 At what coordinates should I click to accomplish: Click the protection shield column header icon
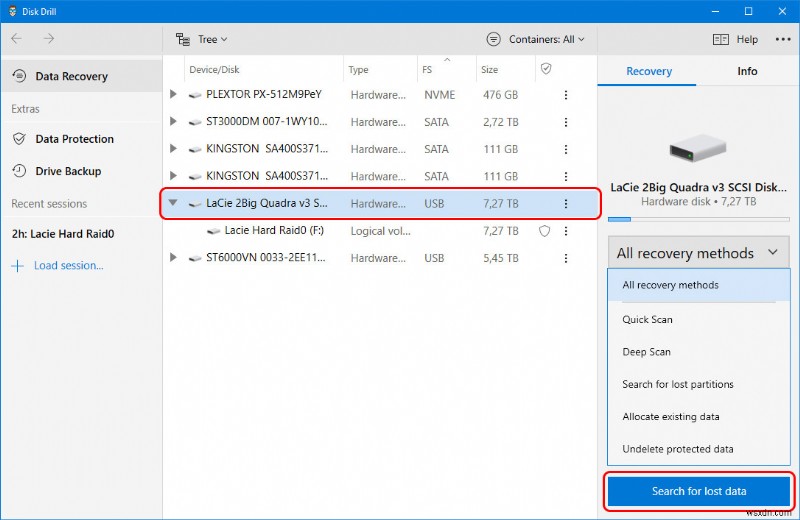point(546,69)
